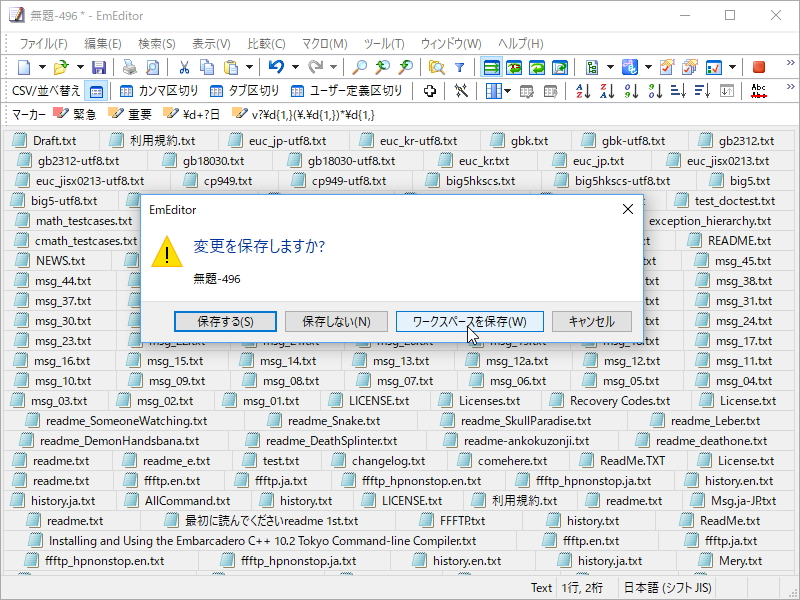Open the ツール(T) menu
800x600 pixels.
pos(384,44)
